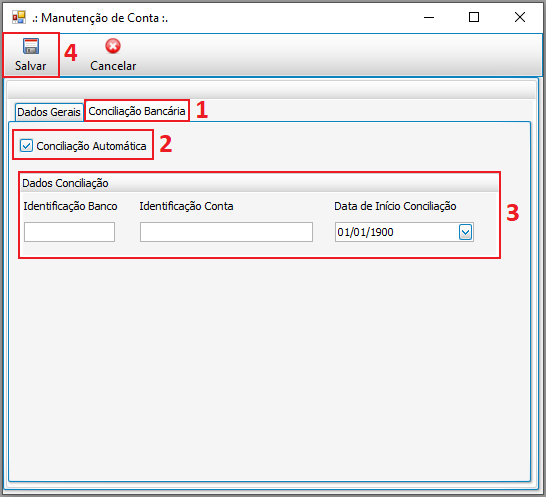The image size is (546, 497).
Task: Click the application icon in title bar
Action: tap(19, 17)
